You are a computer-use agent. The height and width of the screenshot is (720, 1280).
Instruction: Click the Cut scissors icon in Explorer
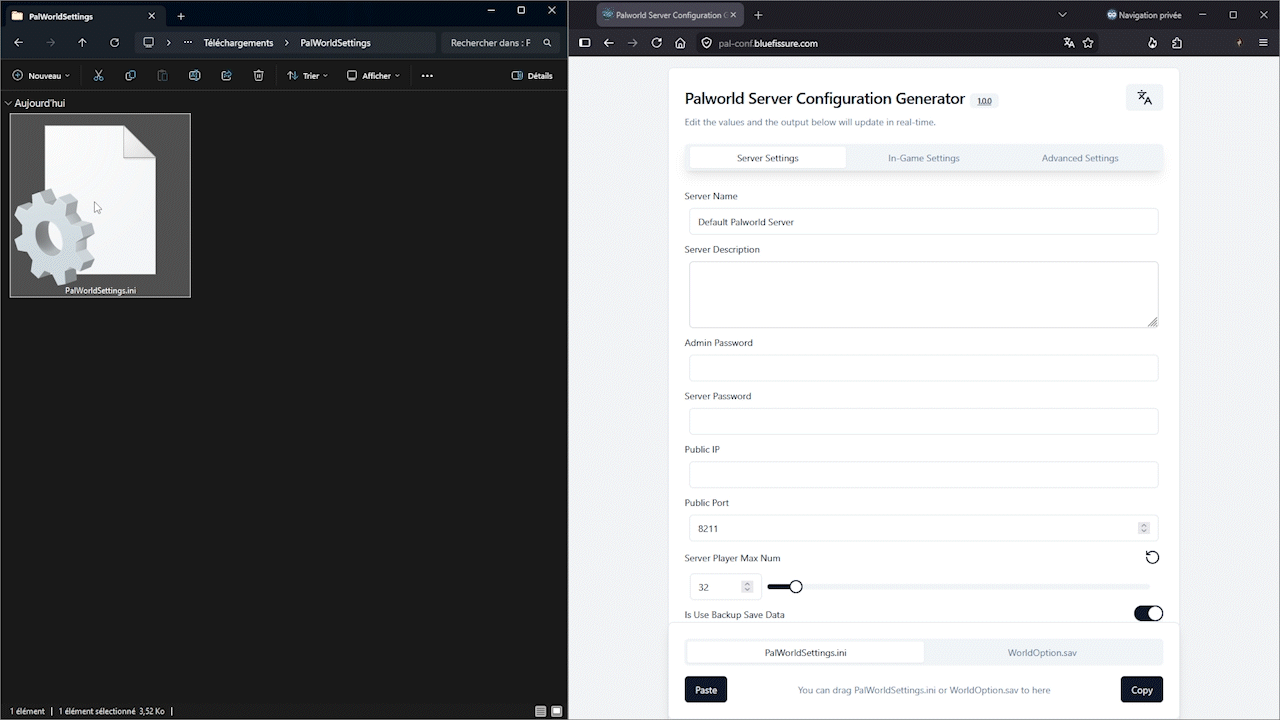click(98, 76)
